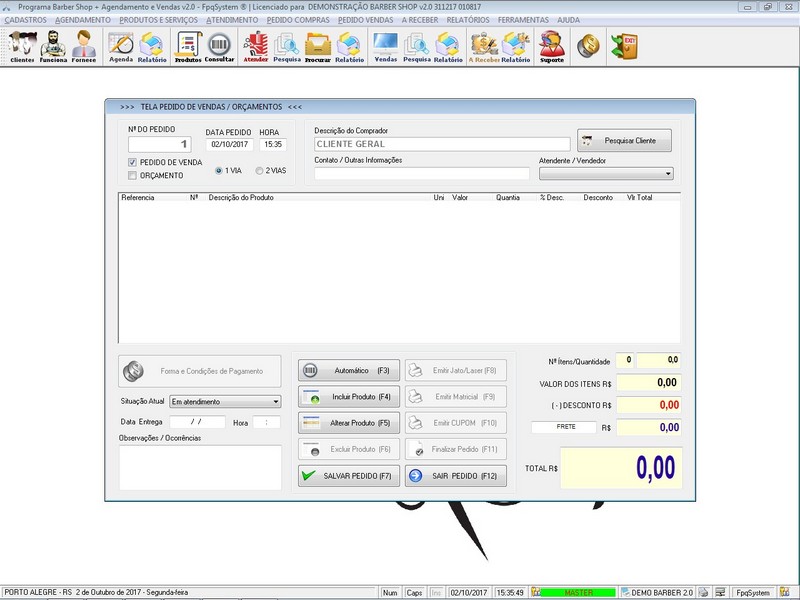
Task: Click the Referencia column header
Action: 138,197
